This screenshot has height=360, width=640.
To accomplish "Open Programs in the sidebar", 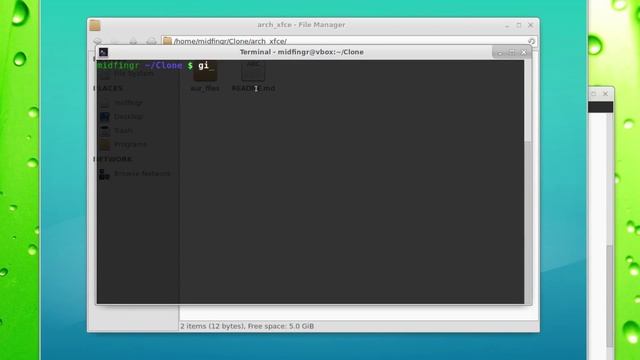I will (x=123, y=144).
